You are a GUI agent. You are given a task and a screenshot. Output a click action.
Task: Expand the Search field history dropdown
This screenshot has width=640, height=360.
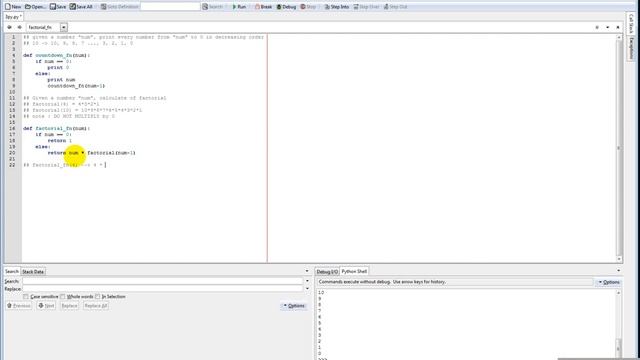click(x=307, y=281)
